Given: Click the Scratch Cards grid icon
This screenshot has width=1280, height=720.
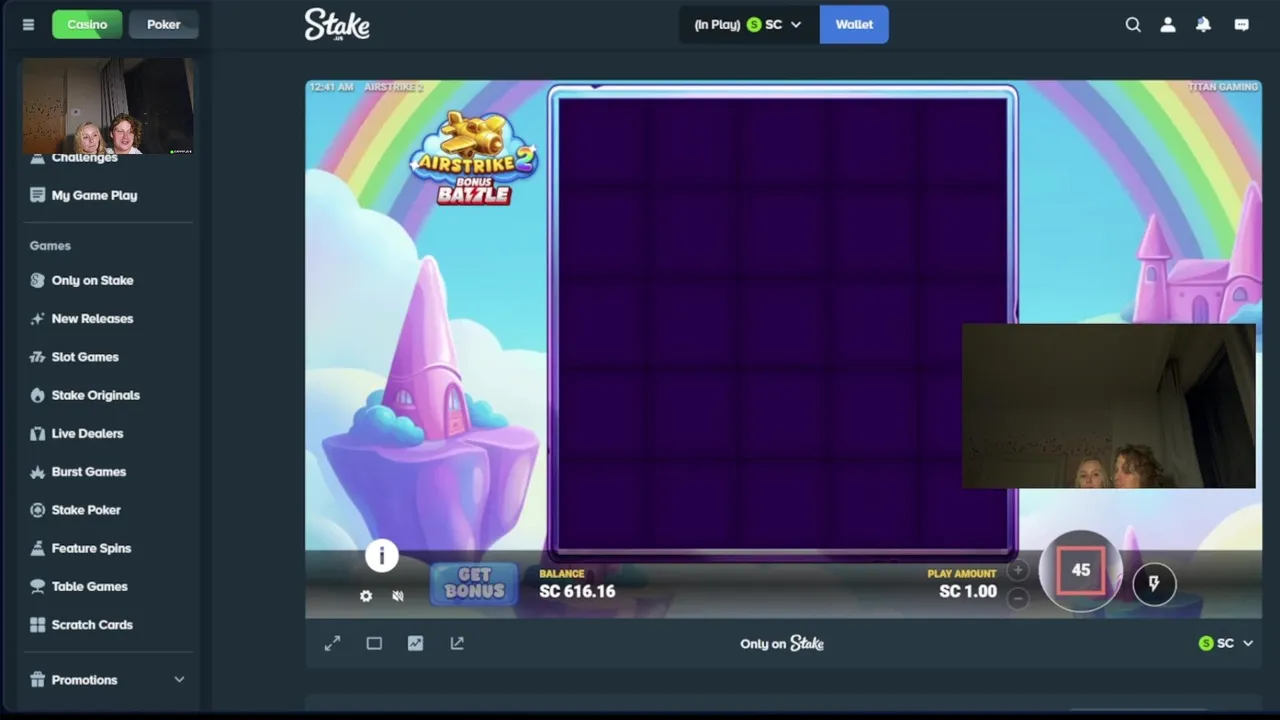Looking at the screenshot, I should [x=37, y=624].
